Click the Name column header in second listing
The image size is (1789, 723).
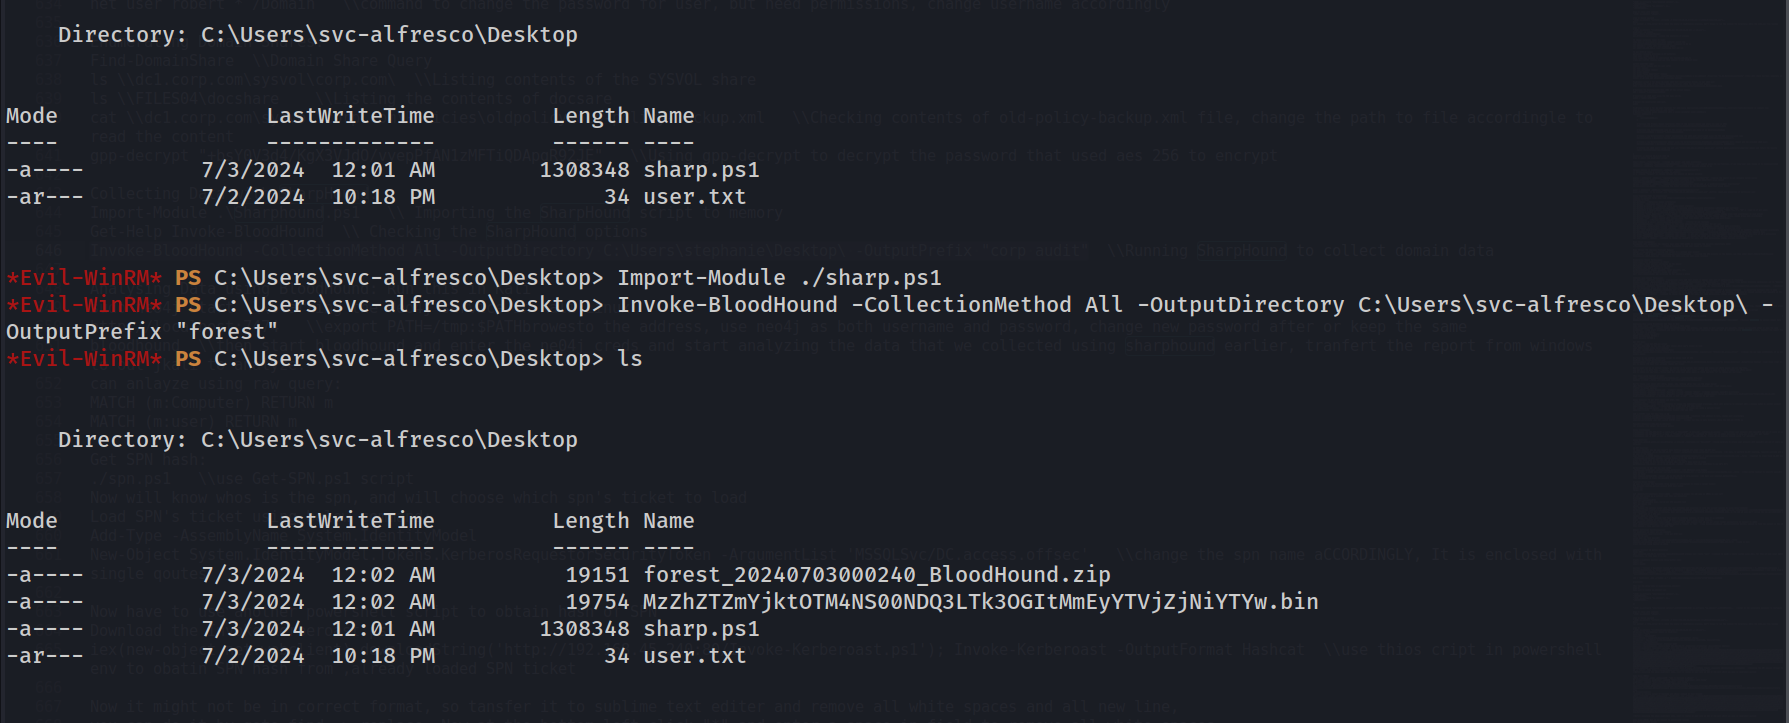click(669, 521)
